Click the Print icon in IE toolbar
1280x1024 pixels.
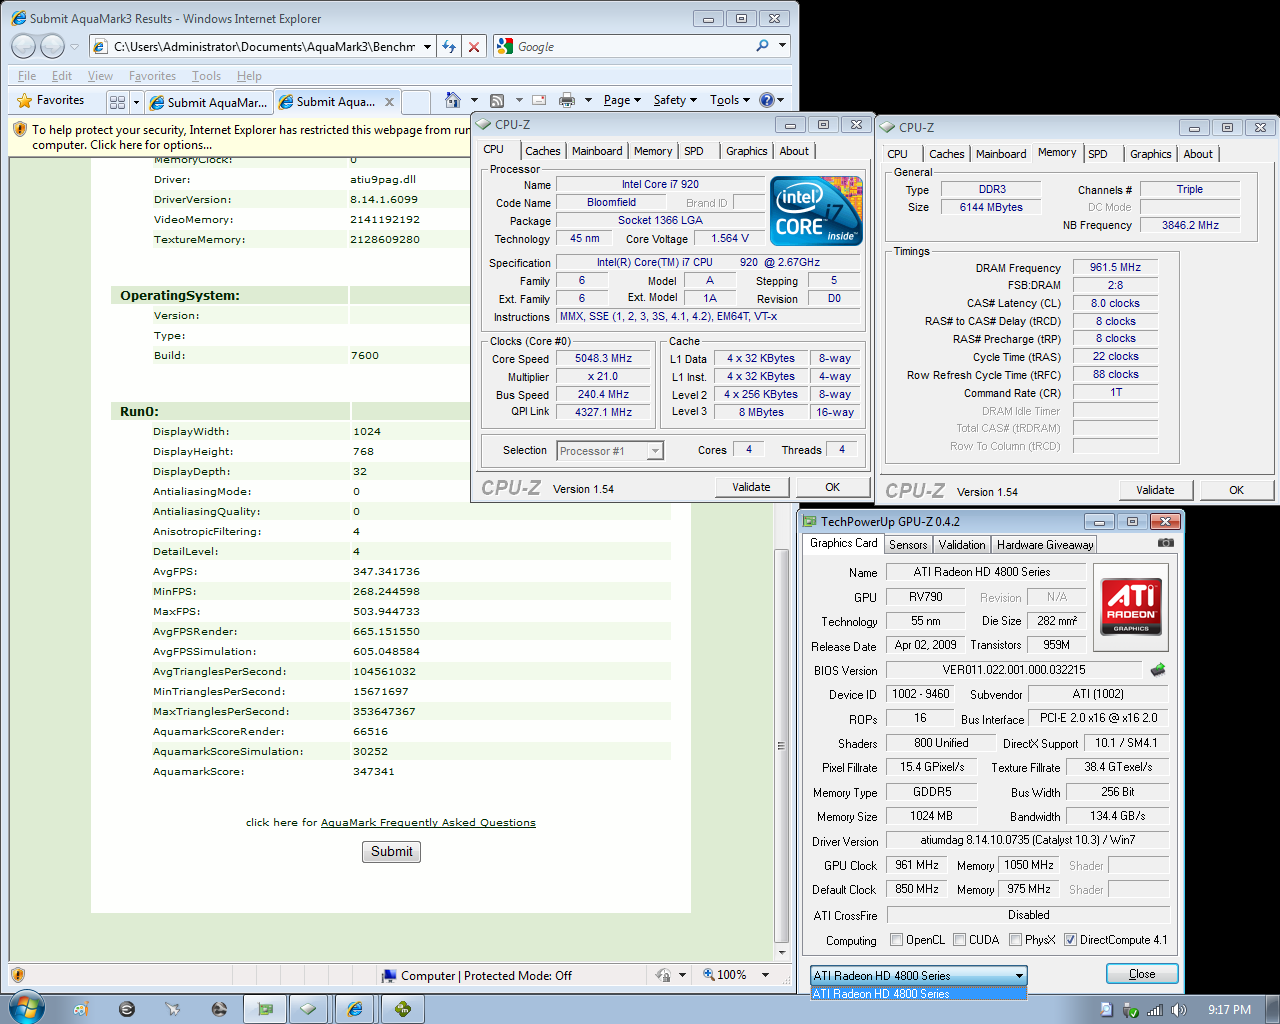pos(567,100)
